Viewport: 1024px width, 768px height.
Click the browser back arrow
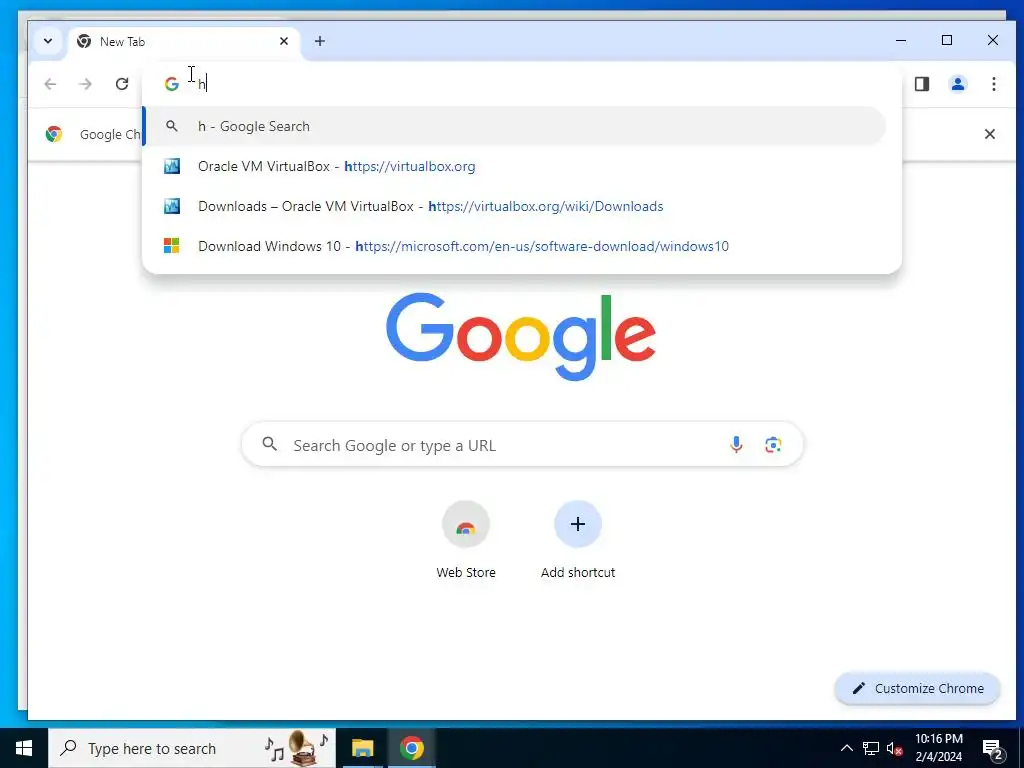tap(50, 84)
